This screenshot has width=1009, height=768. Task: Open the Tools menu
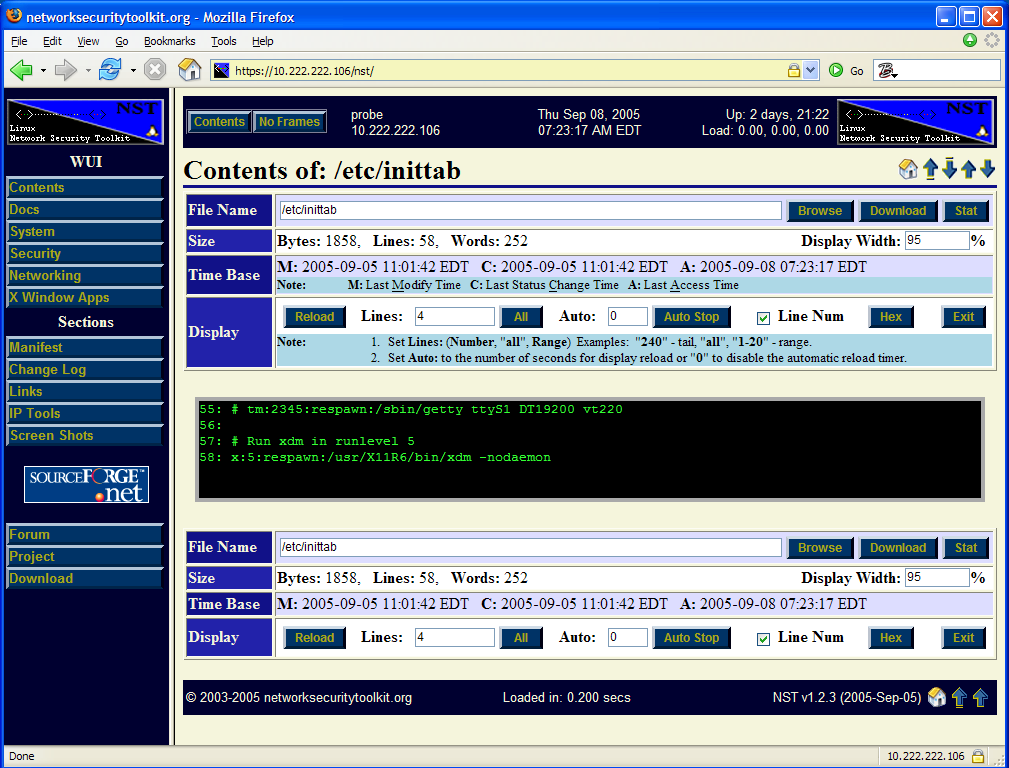[x=224, y=41]
